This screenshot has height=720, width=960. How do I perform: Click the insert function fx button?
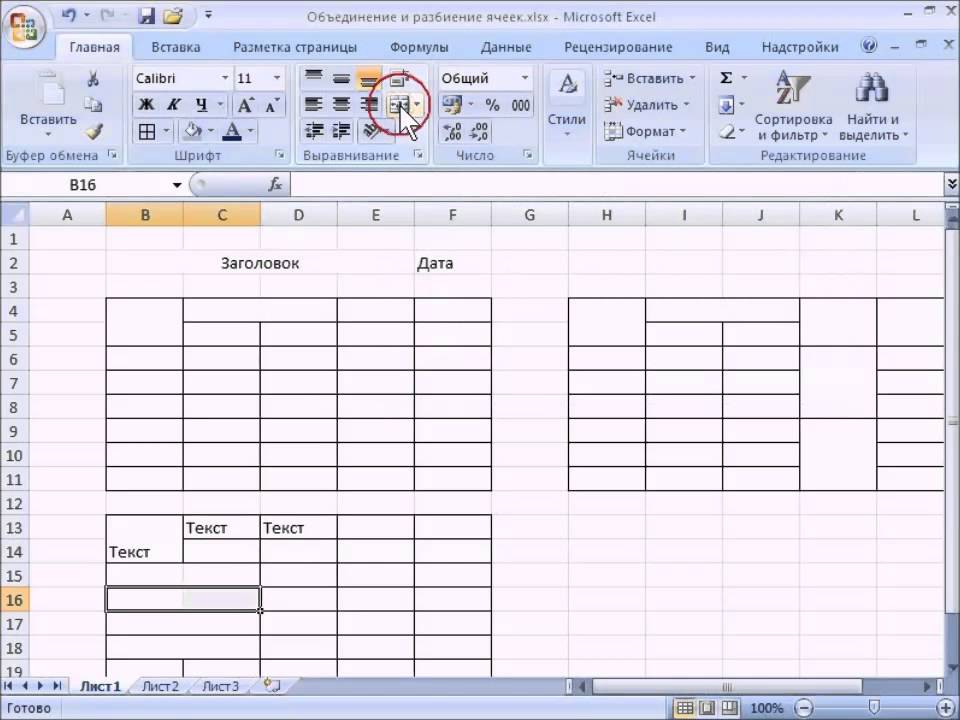[276, 184]
